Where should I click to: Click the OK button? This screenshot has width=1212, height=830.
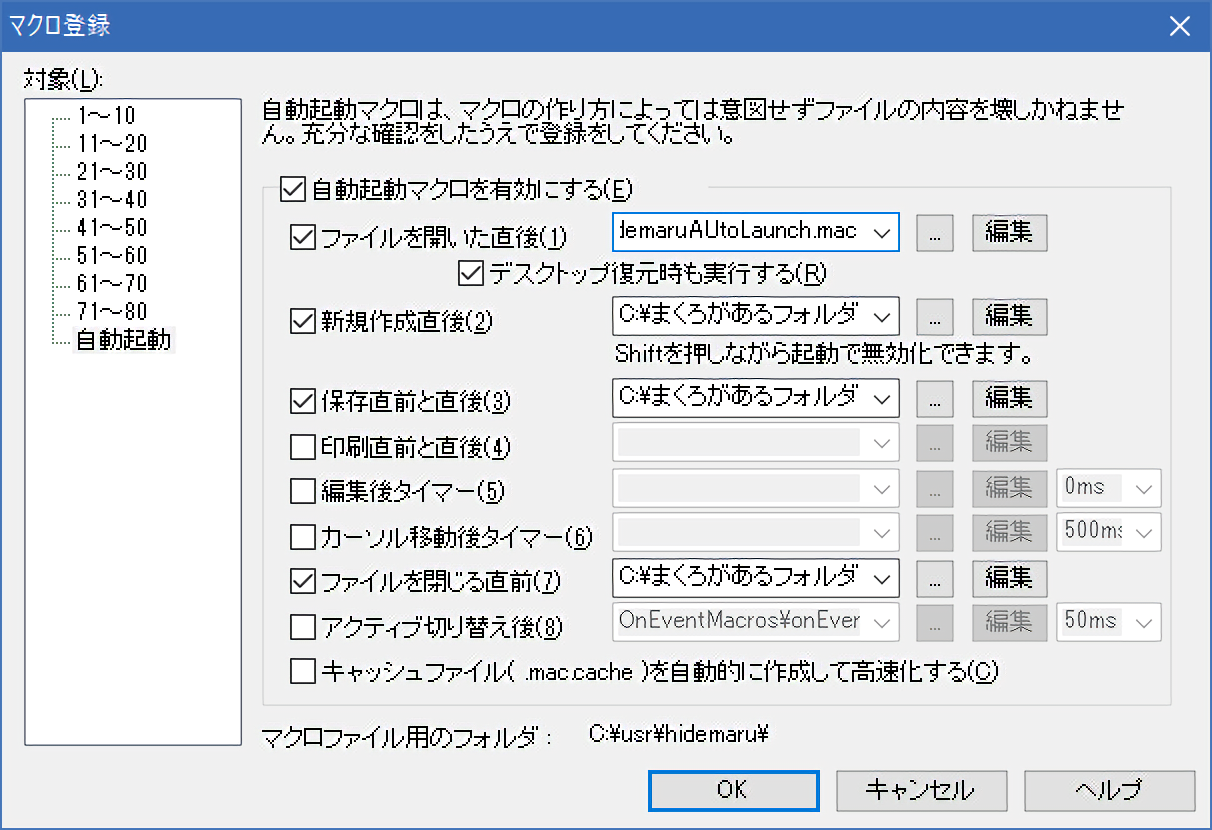733,789
